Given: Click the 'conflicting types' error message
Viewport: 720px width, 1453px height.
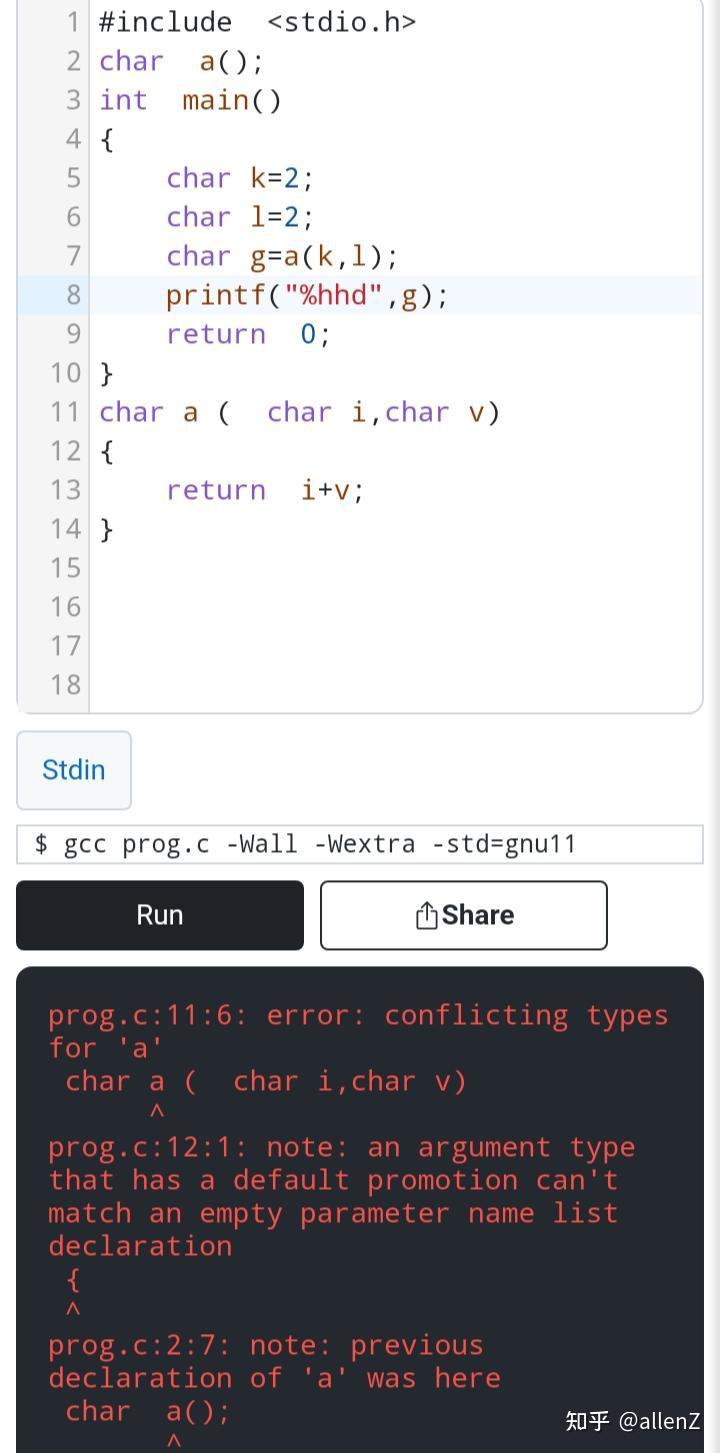Looking at the screenshot, I should (x=357, y=1030).
